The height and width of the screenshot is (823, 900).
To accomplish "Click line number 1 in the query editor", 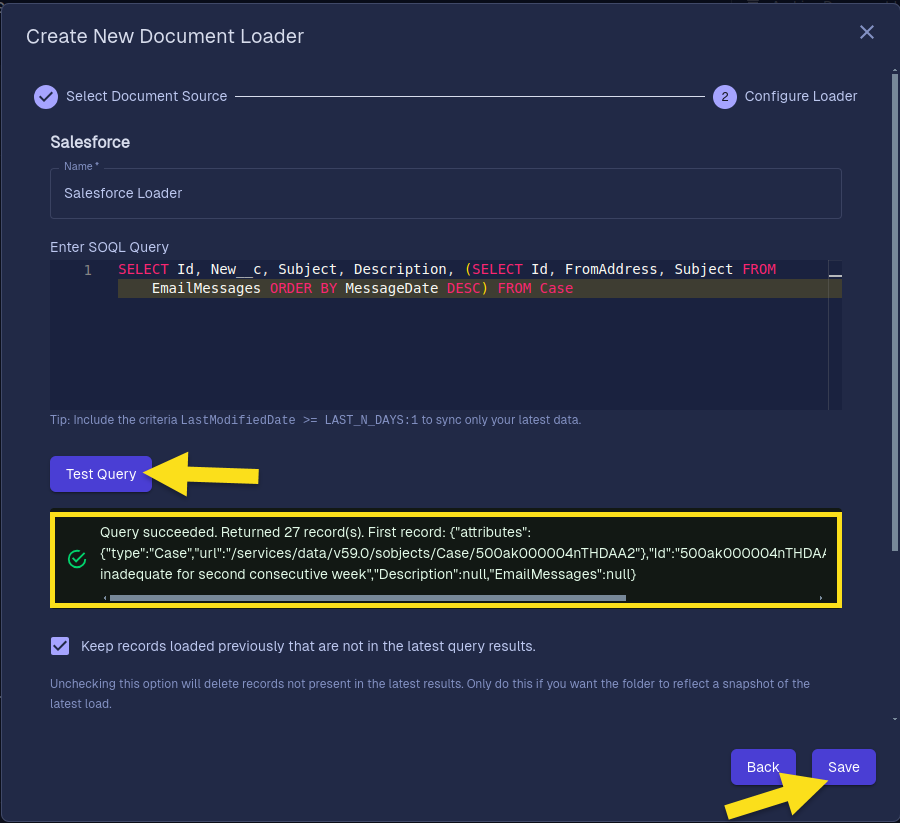I will click(x=88, y=270).
